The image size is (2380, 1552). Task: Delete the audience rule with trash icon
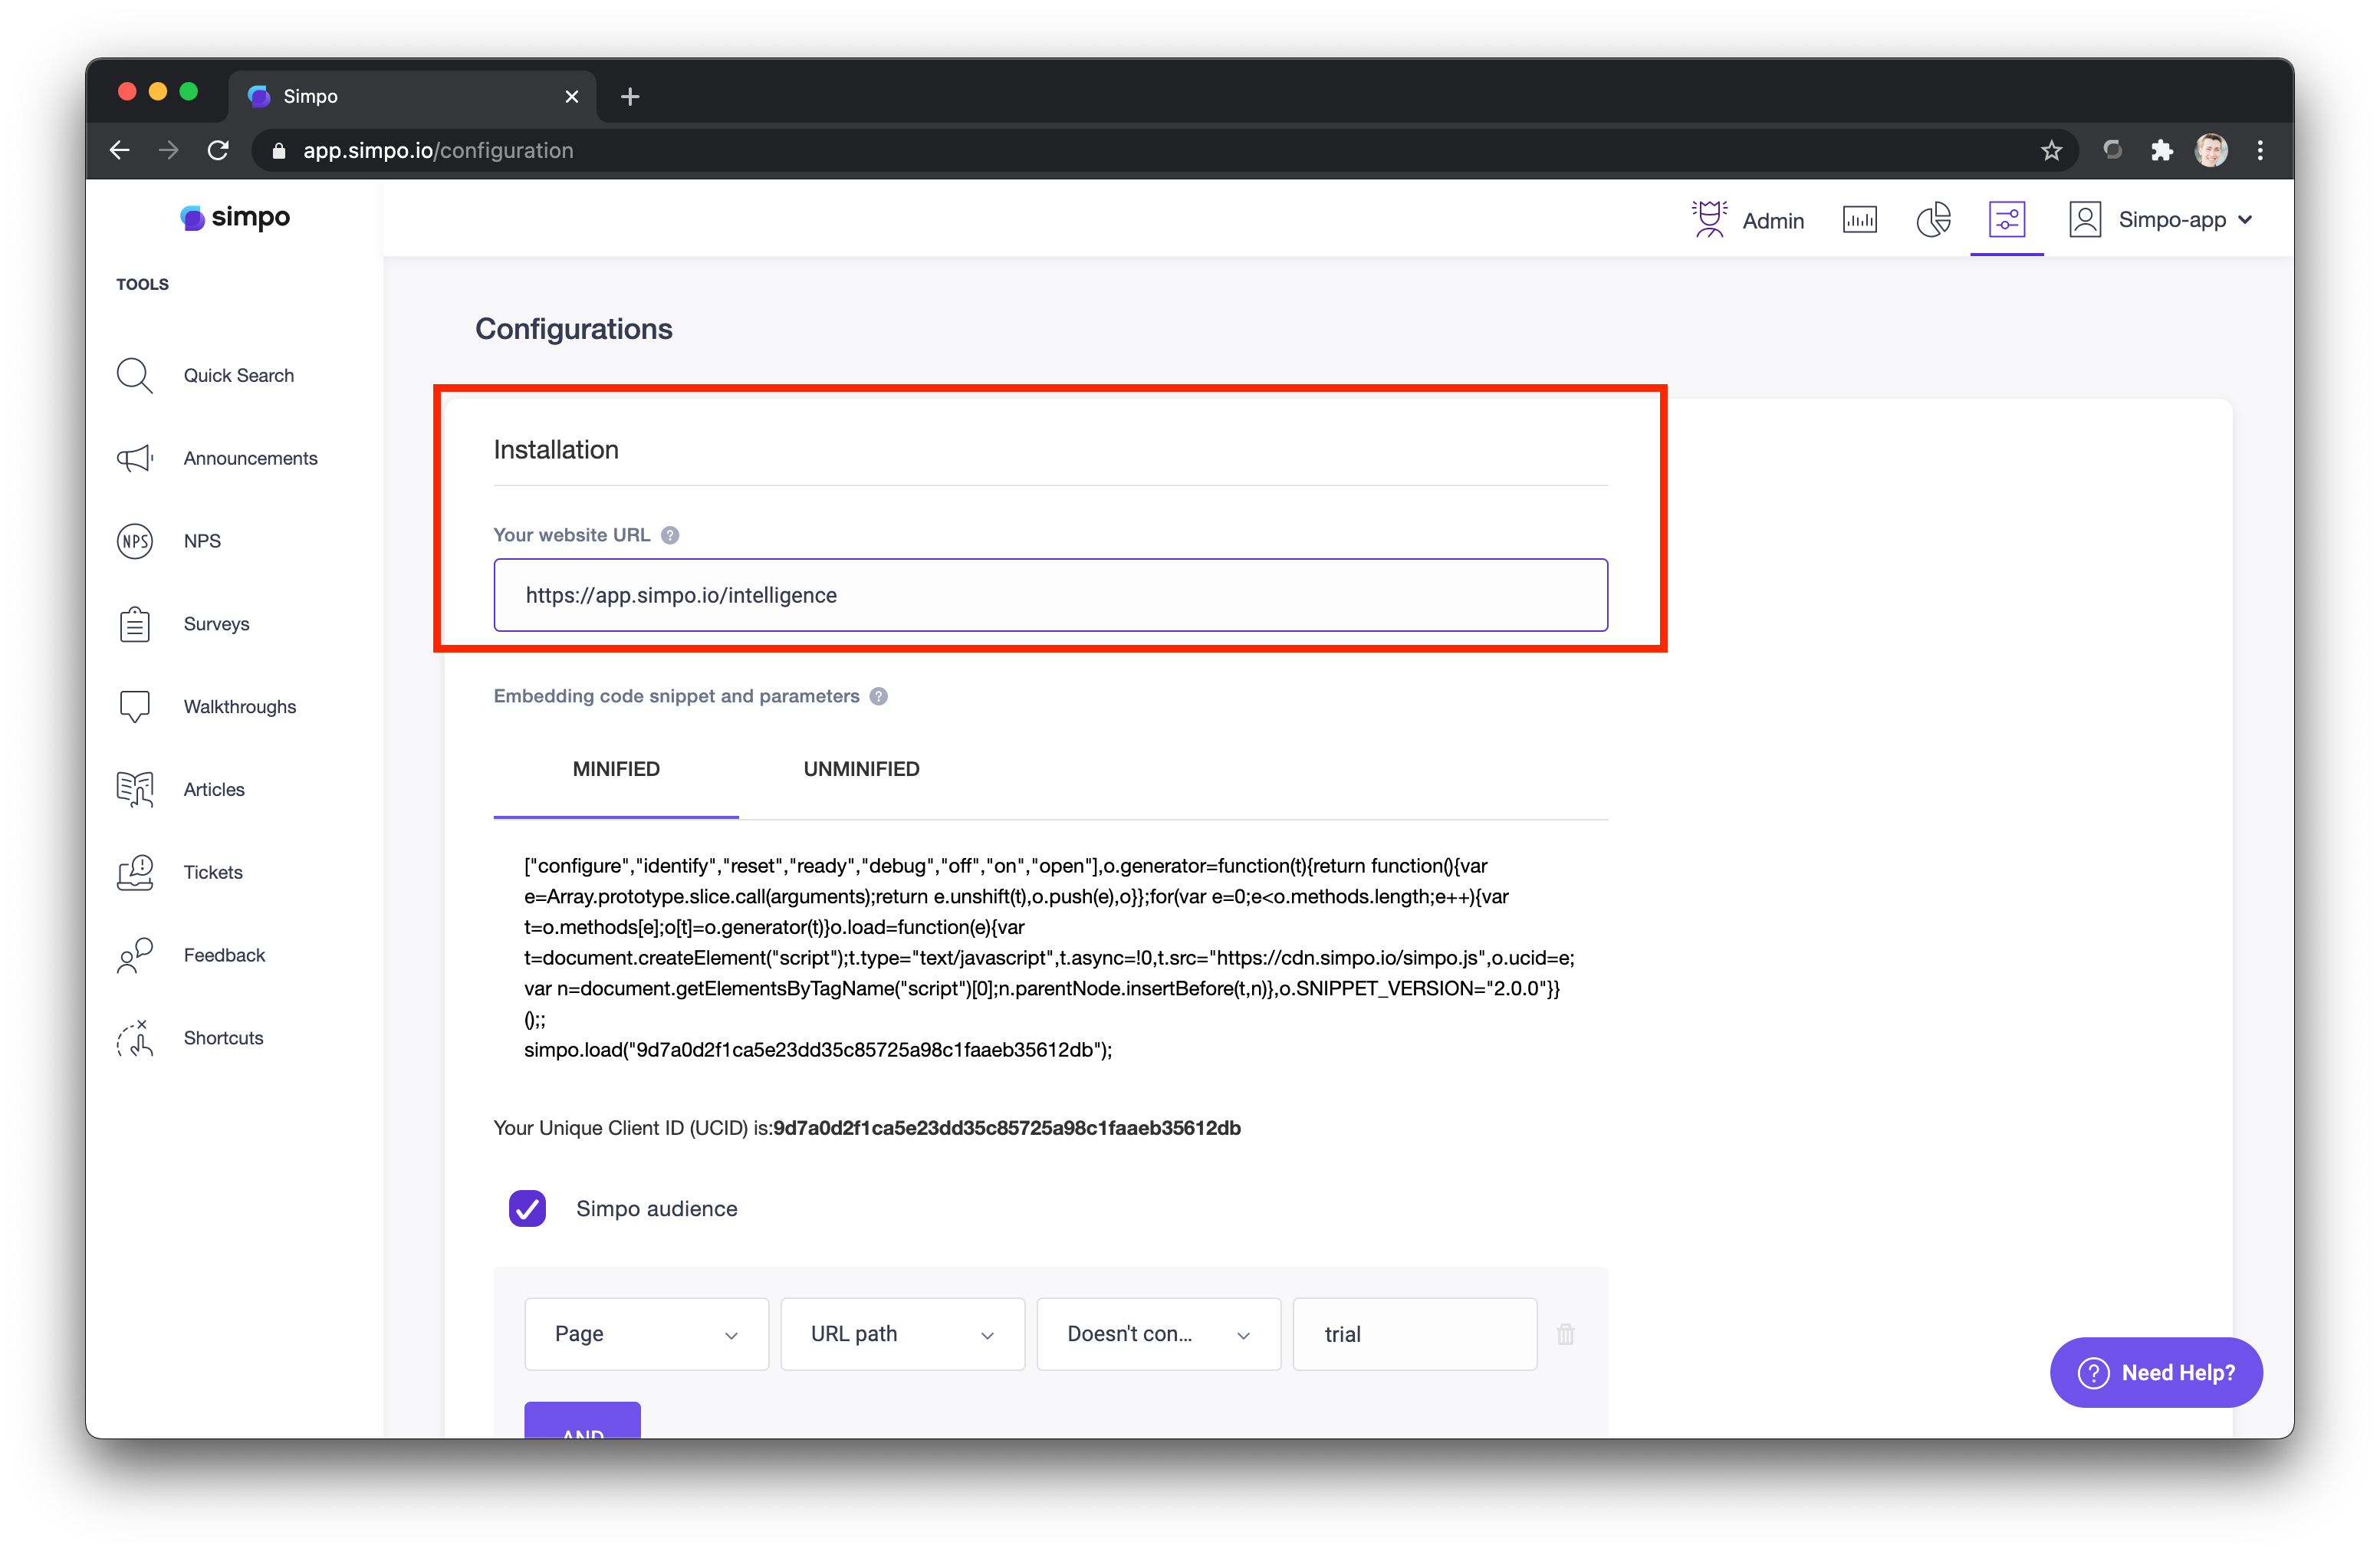[x=1565, y=1334]
